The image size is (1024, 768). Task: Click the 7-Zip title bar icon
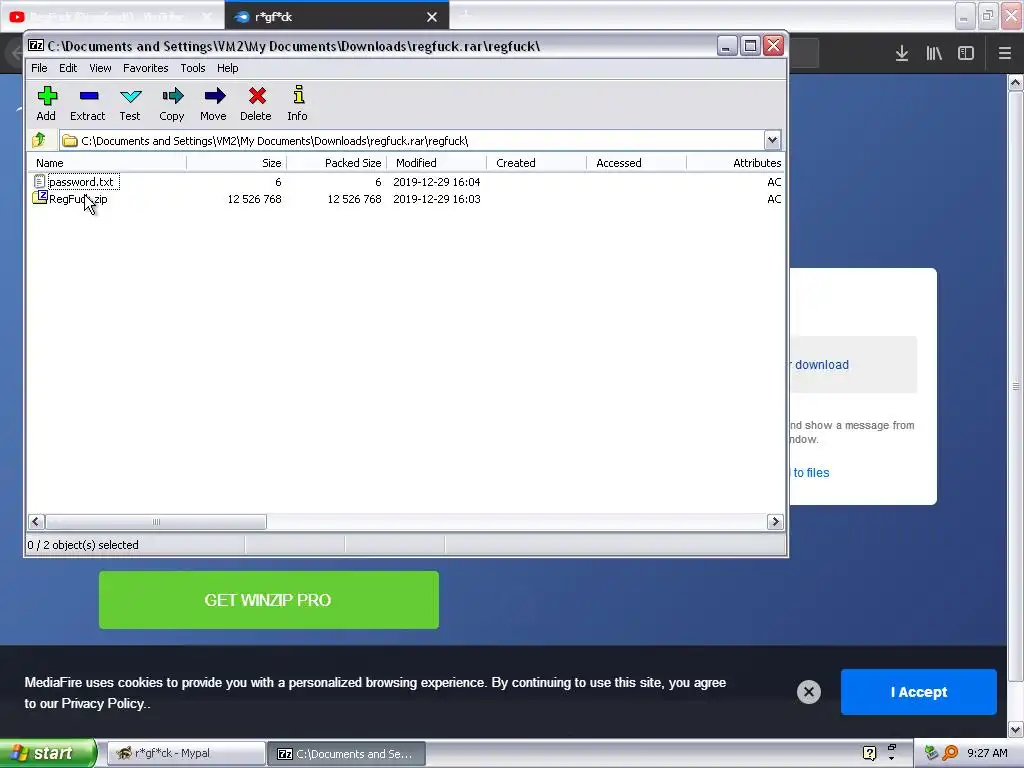click(x=36, y=46)
